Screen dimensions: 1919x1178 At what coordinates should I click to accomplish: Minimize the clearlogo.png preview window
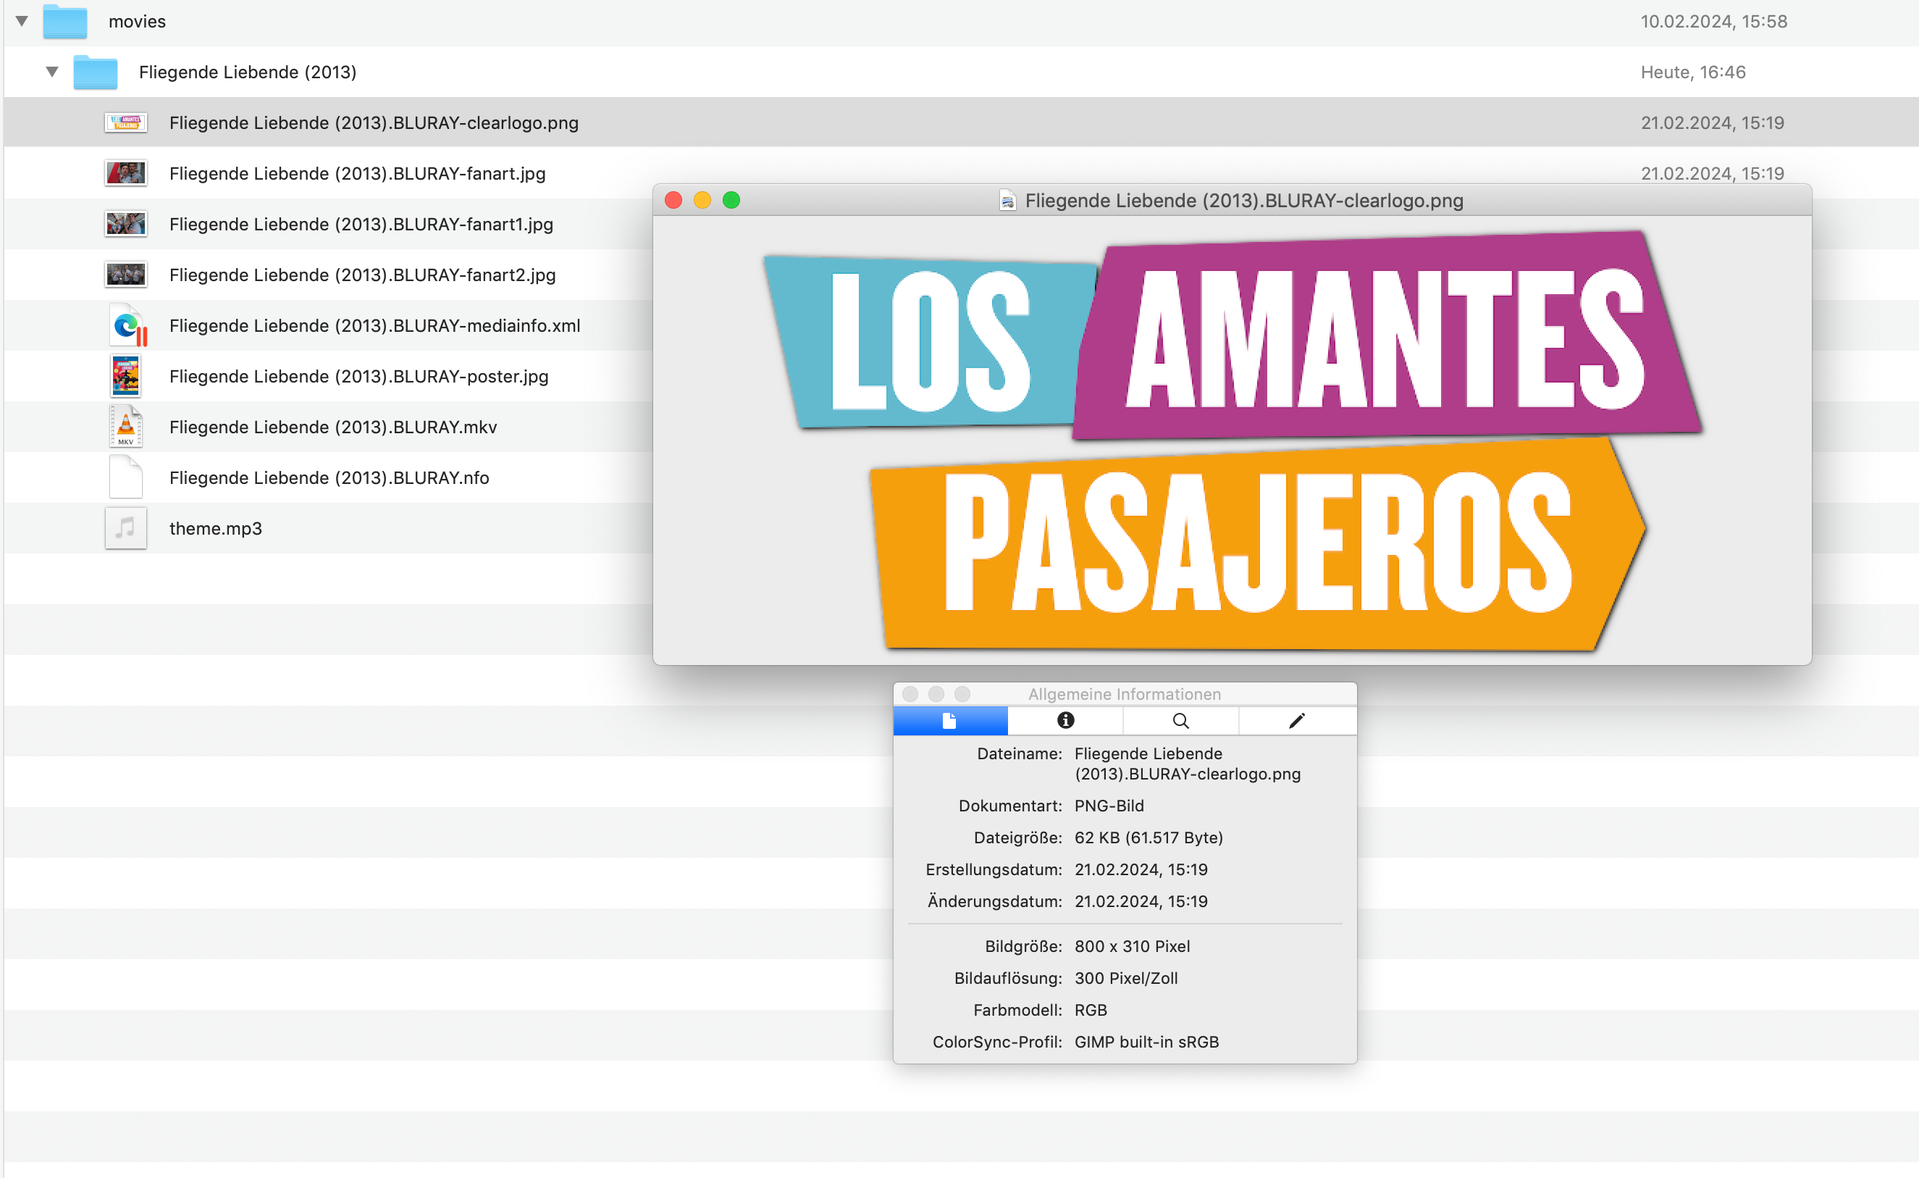(703, 200)
